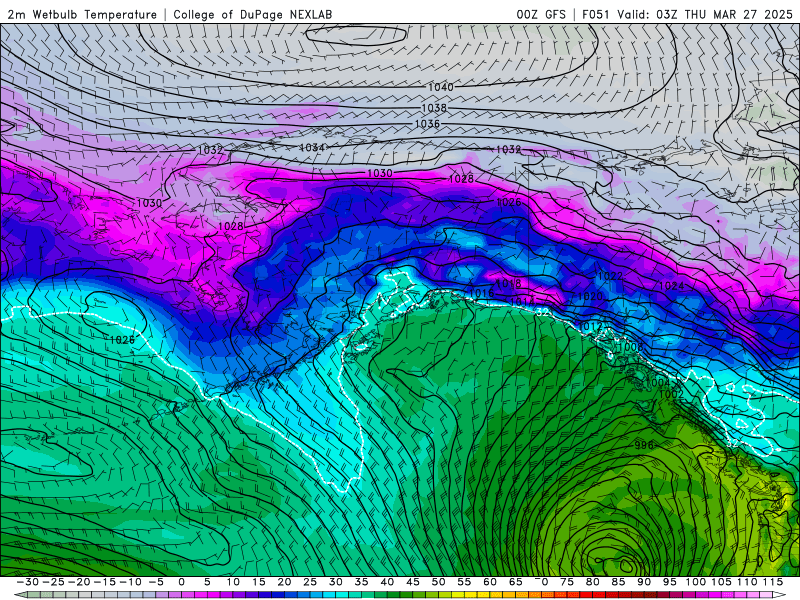
Task: Click the 105 degree legend value
Action: (x=721, y=582)
